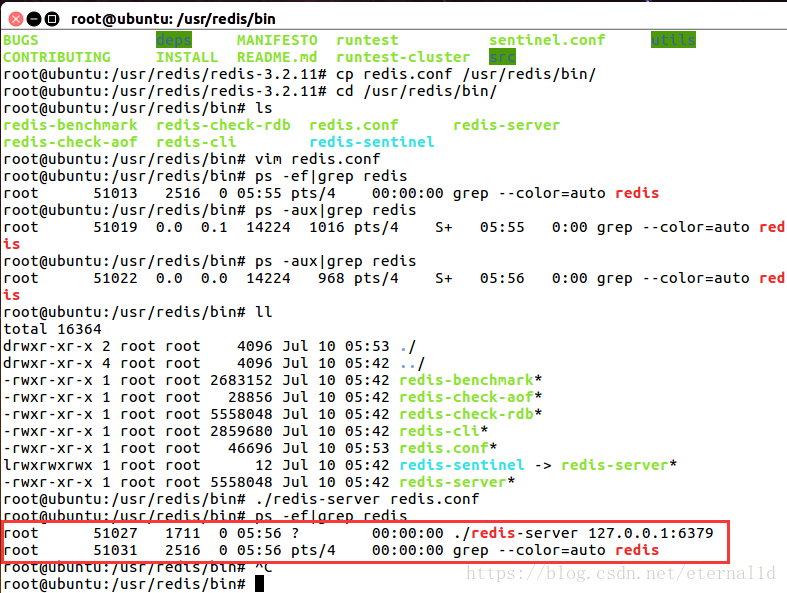Click the cursor at the final prompt

[259, 584]
